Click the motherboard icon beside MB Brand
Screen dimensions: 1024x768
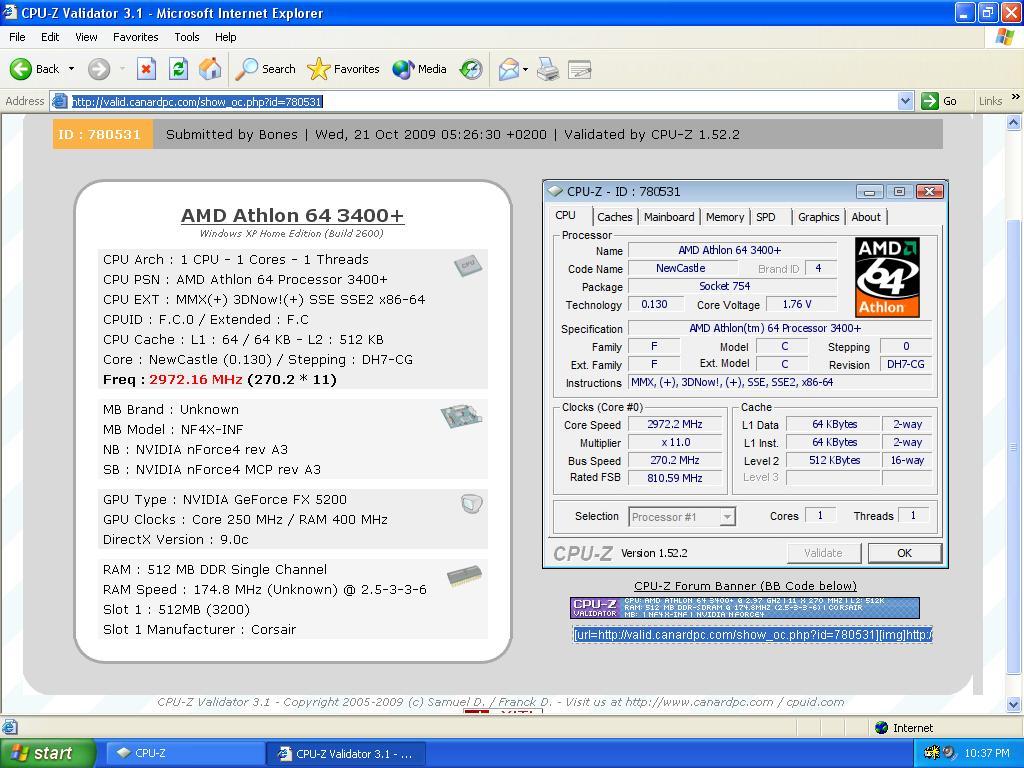click(x=461, y=415)
